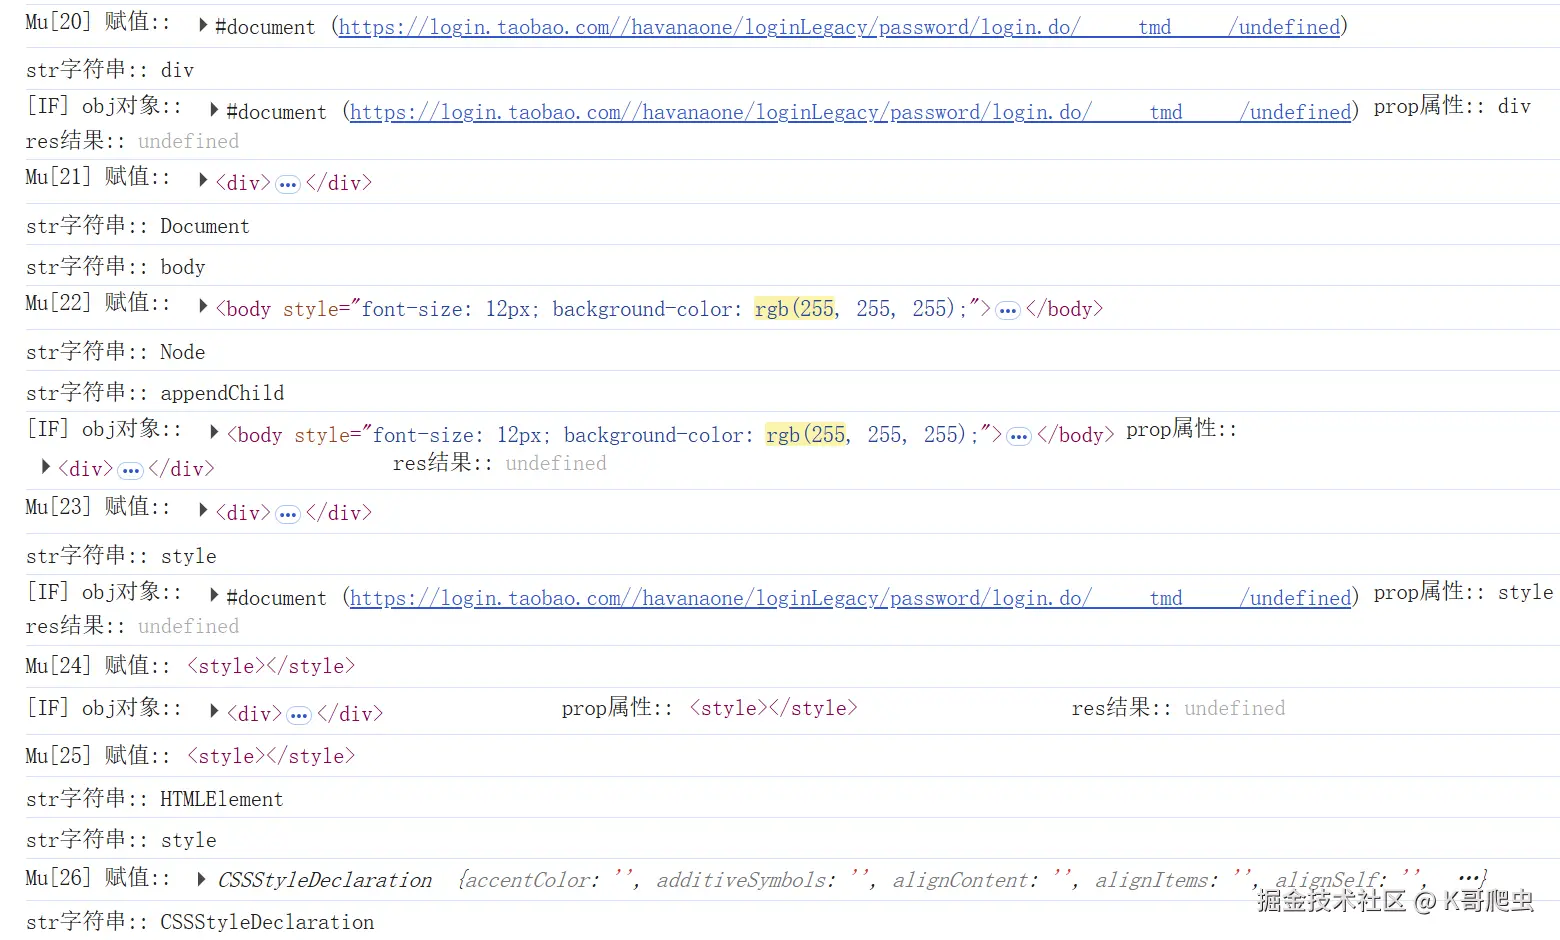
Task: Click ellipsis badge in [IF] row body element
Action: click(1019, 436)
